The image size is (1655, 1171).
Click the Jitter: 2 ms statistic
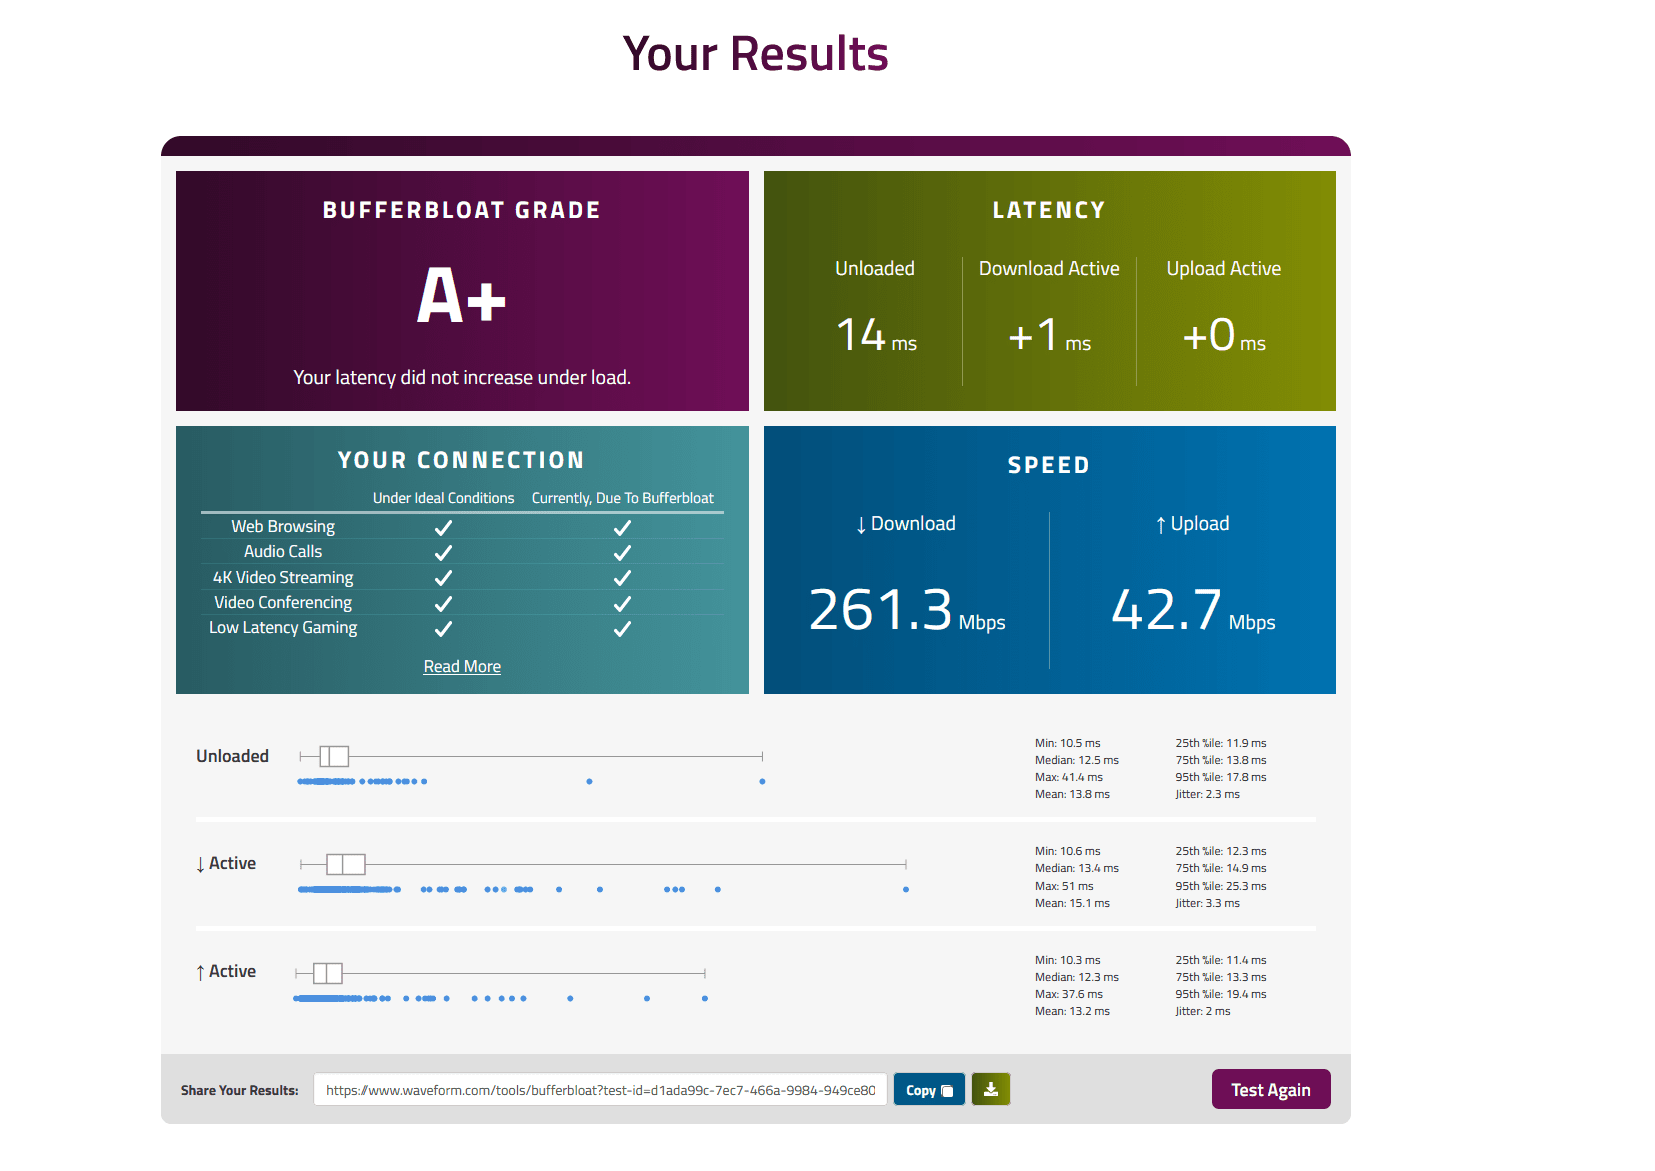pos(1203,1011)
